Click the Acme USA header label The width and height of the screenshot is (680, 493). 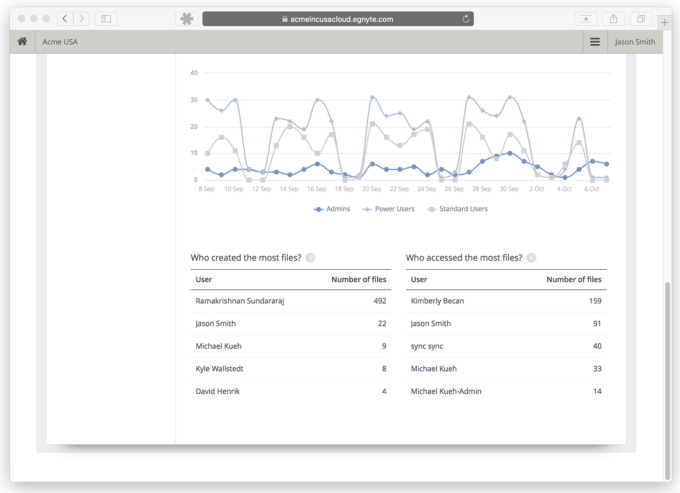pos(60,42)
